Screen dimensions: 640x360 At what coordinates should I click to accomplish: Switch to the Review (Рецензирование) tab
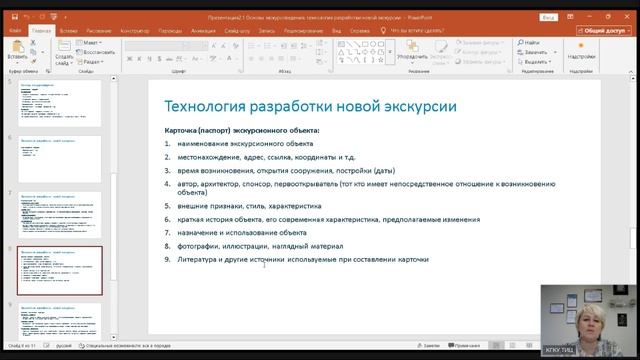[x=303, y=31]
